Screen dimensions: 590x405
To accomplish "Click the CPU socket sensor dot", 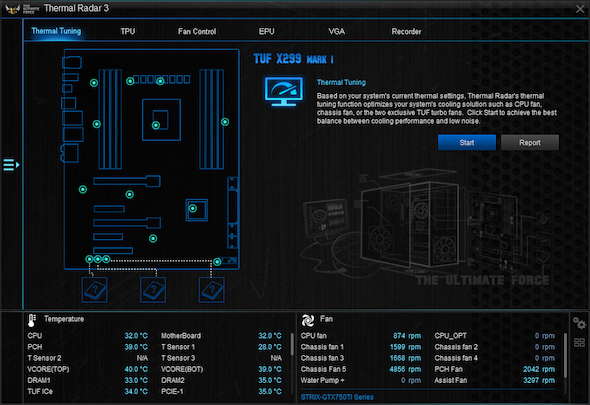I will coord(156,125).
